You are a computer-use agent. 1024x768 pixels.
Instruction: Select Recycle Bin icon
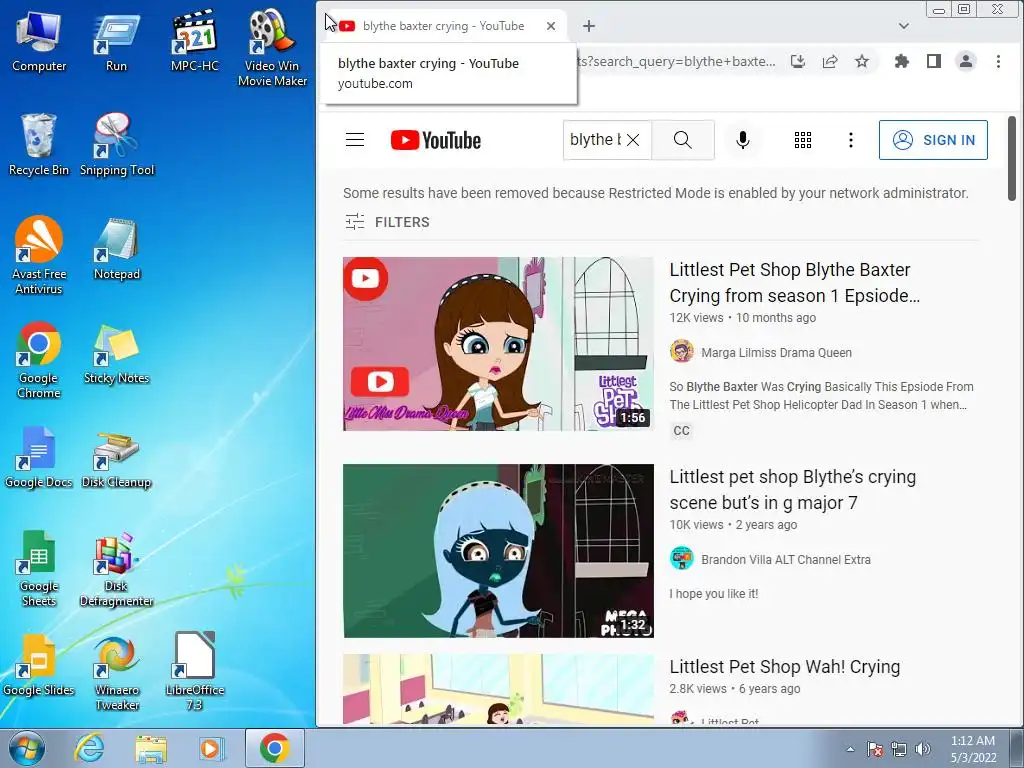click(x=39, y=145)
